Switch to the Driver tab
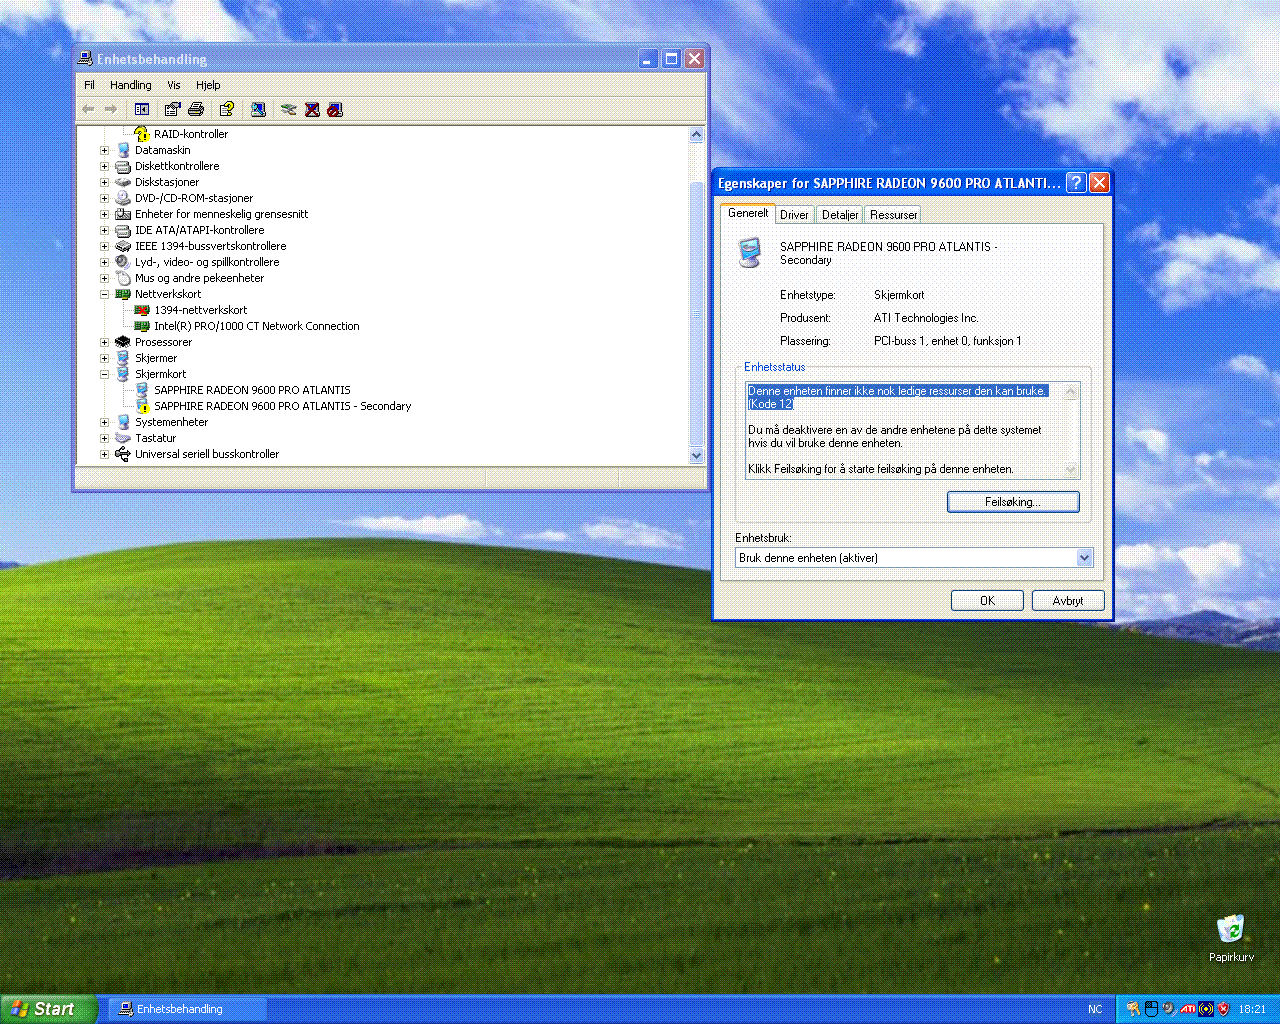Viewport: 1280px width, 1024px height. tap(794, 215)
